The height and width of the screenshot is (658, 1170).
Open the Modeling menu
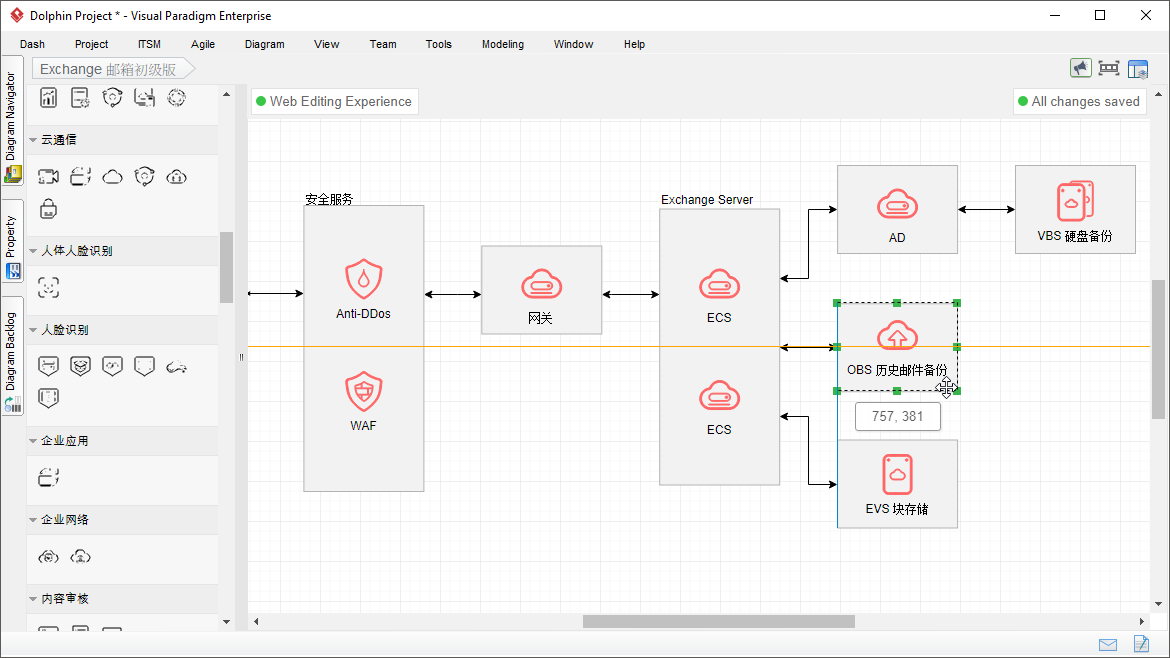coord(503,44)
